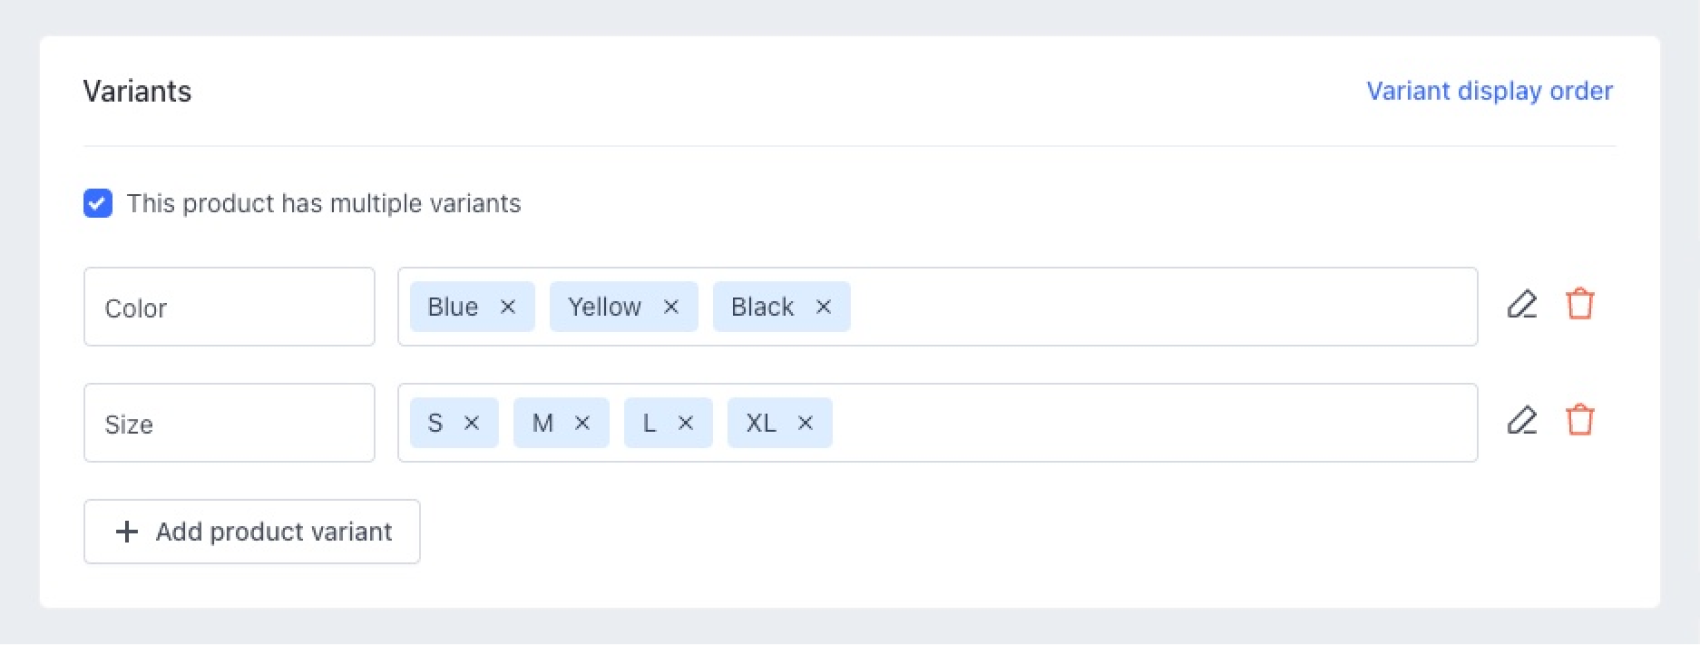
Task: Edit the Color variant with pencil icon
Action: point(1521,304)
